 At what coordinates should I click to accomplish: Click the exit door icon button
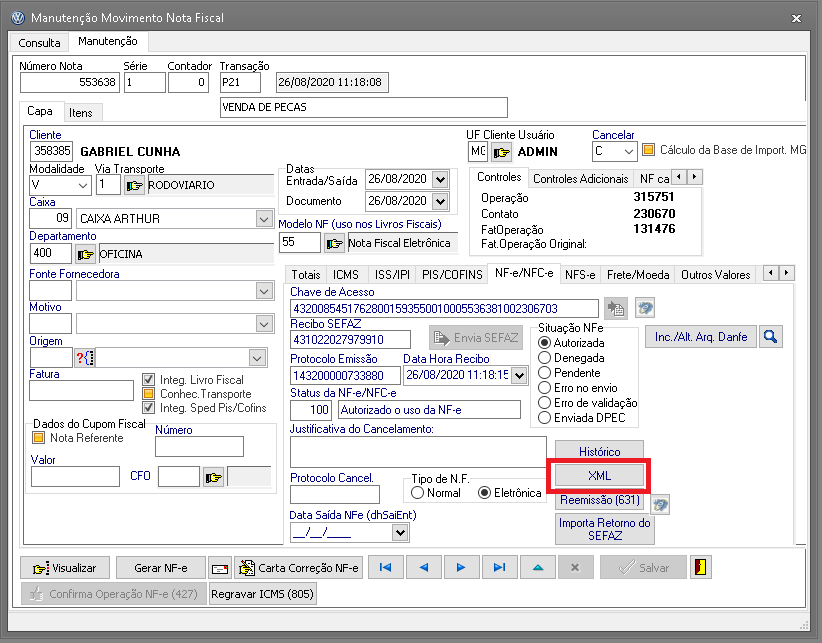click(x=702, y=567)
